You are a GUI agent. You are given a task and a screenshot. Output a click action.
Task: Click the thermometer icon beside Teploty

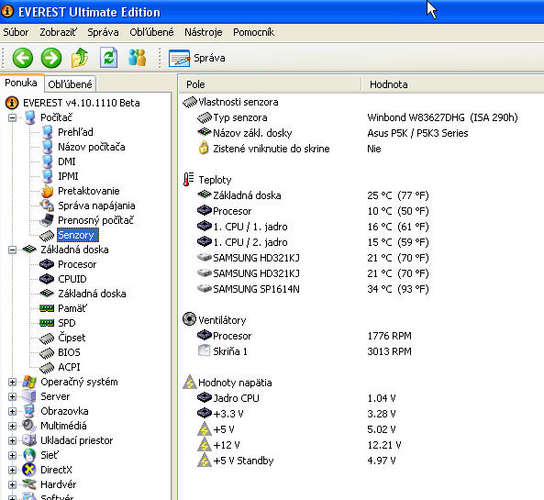coord(188,179)
